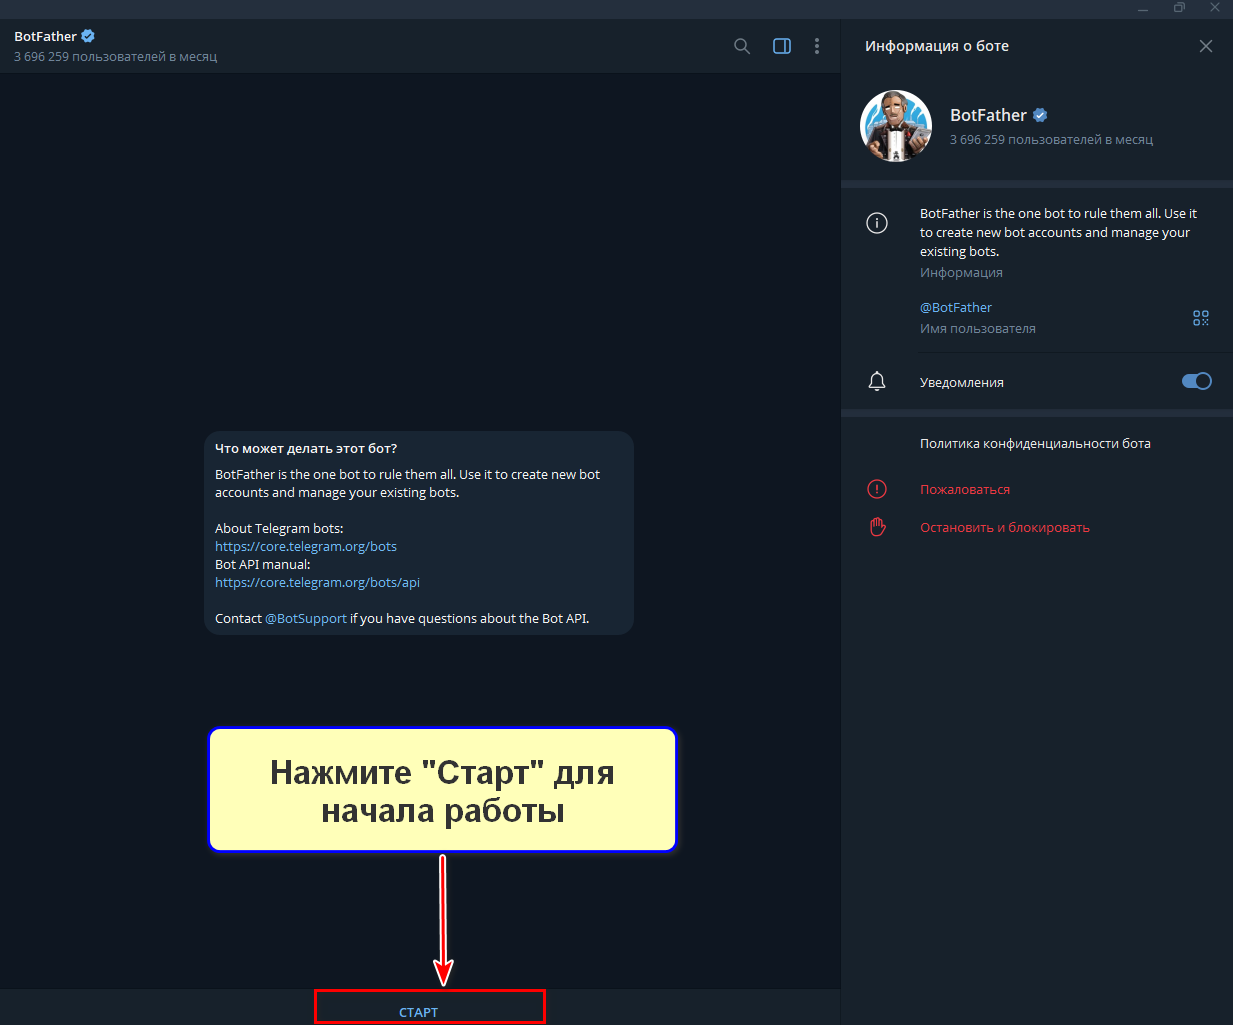Viewport: 1233px width, 1025px height.
Task: Click the report exclamation icon
Action: (x=877, y=489)
